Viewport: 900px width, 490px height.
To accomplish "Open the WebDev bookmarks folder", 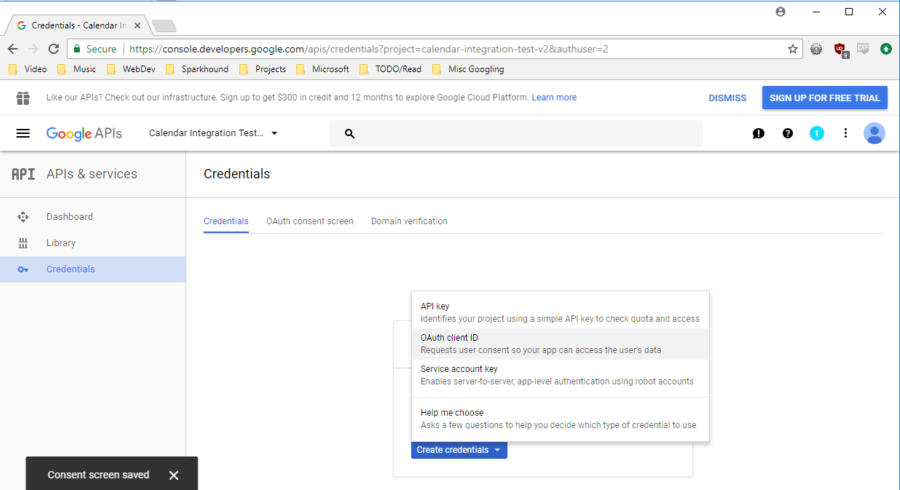I will [x=131, y=69].
